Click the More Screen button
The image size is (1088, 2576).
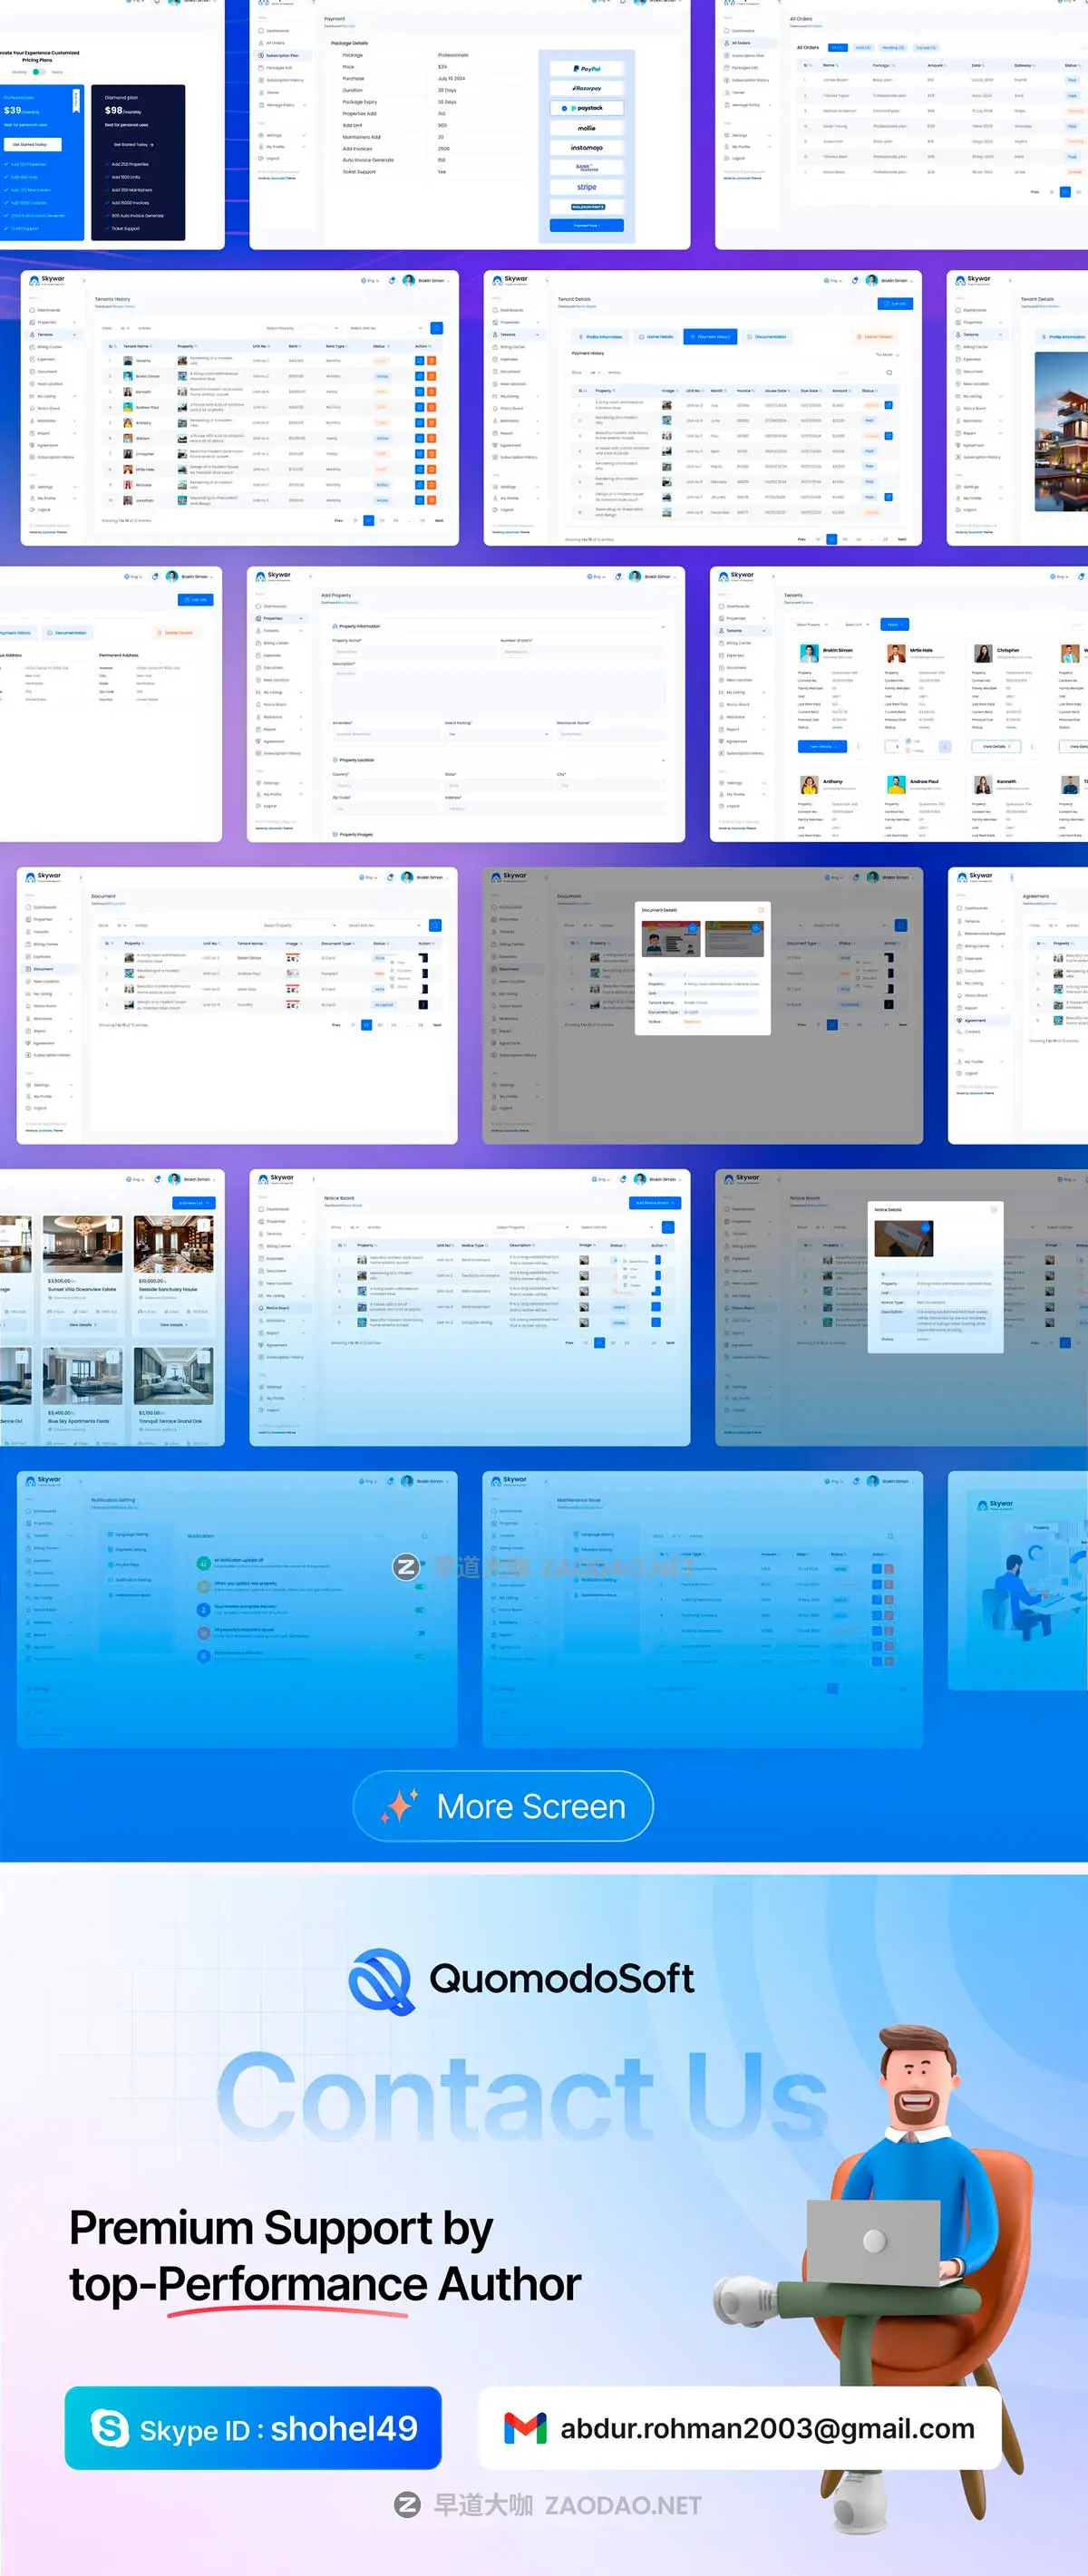pos(503,1806)
